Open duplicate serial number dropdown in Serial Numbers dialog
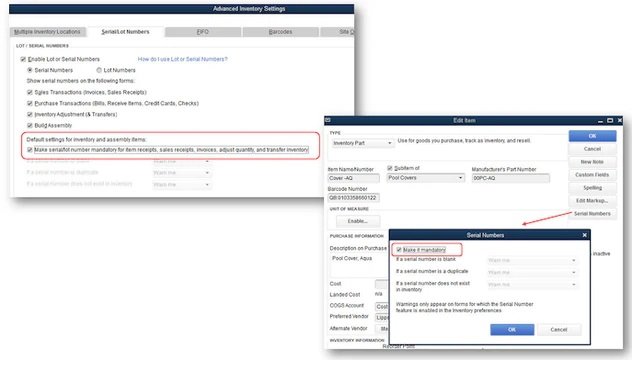 532,273
